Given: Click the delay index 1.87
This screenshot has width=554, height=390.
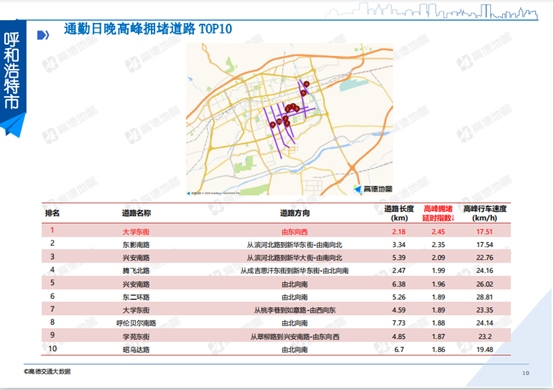Looking at the screenshot, I should pos(438,337).
